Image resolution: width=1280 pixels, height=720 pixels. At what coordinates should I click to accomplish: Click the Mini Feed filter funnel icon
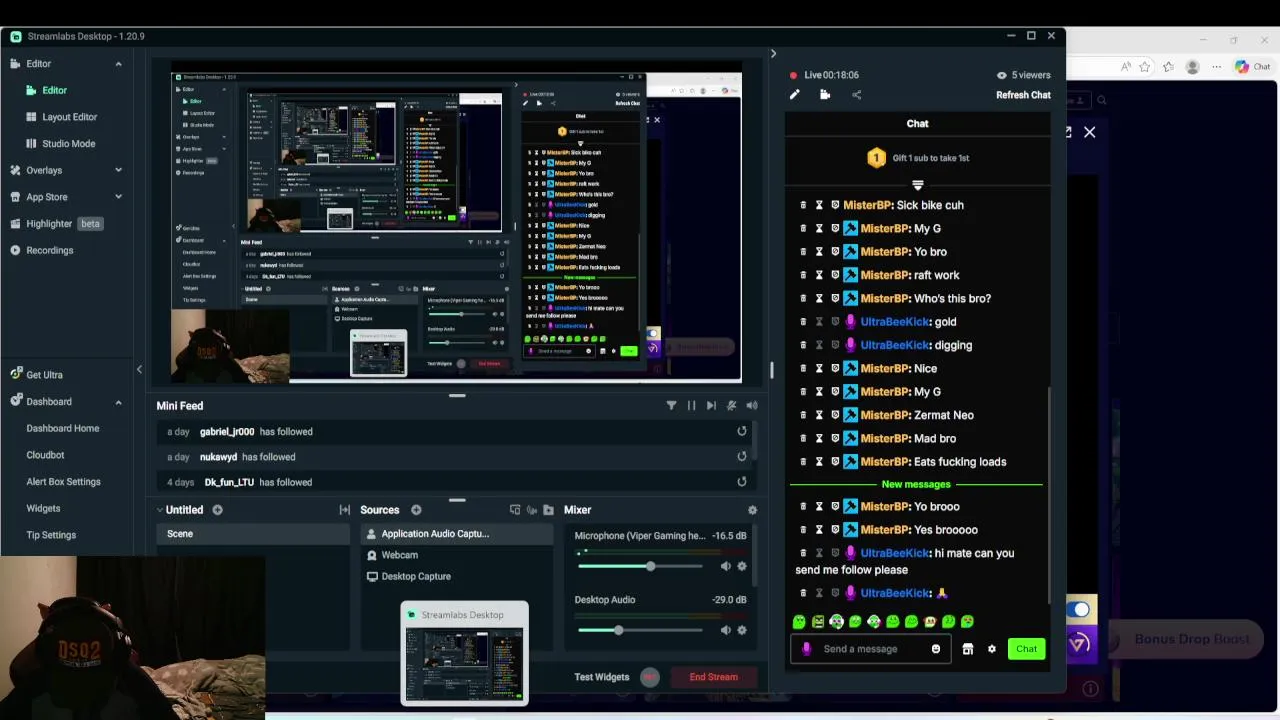[x=671, y=405]
